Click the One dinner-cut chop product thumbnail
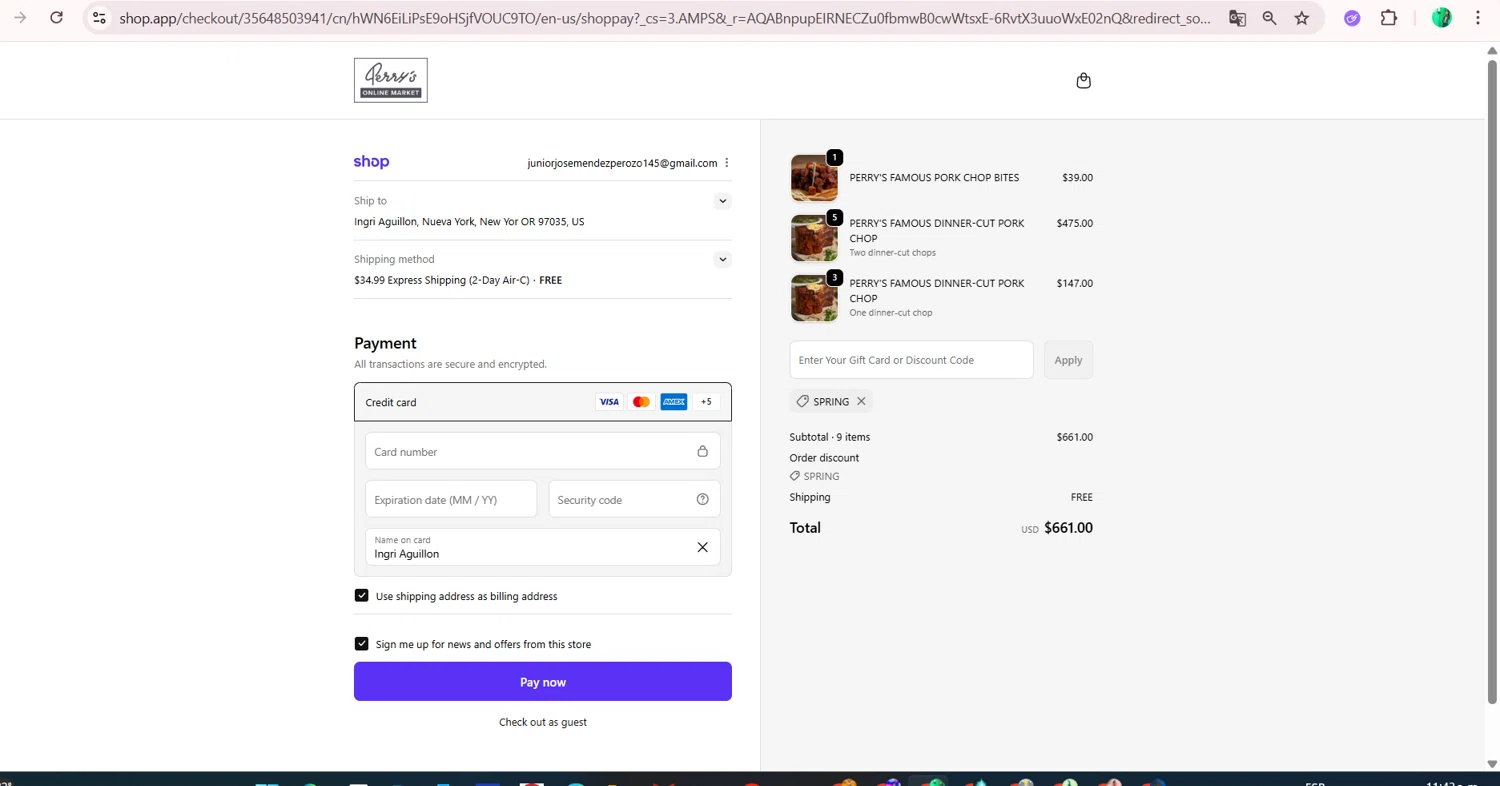Image resolution: width=1500 pixels, height=786 pixels. coord(814,298)
